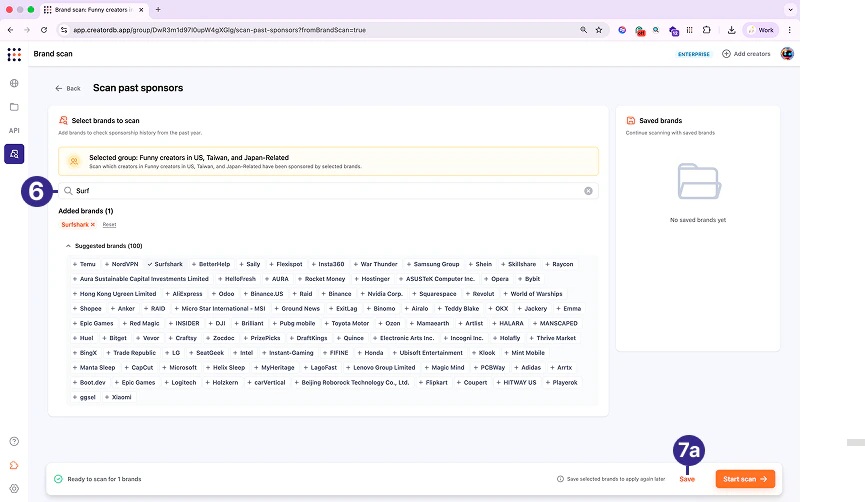
Task: Open the settings gear in sidebar
Action: point(14,489)
